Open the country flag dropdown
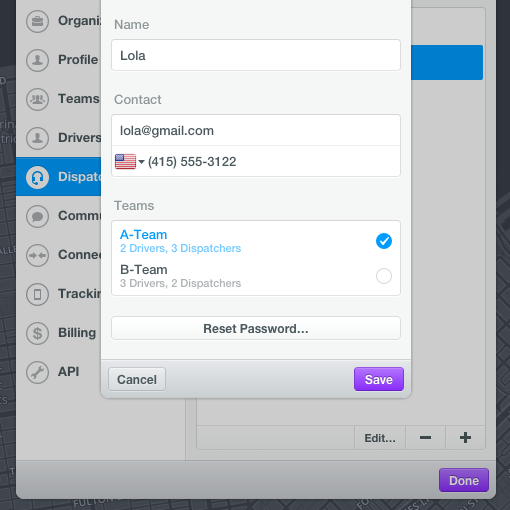The image size is (510, 510). 129,162
